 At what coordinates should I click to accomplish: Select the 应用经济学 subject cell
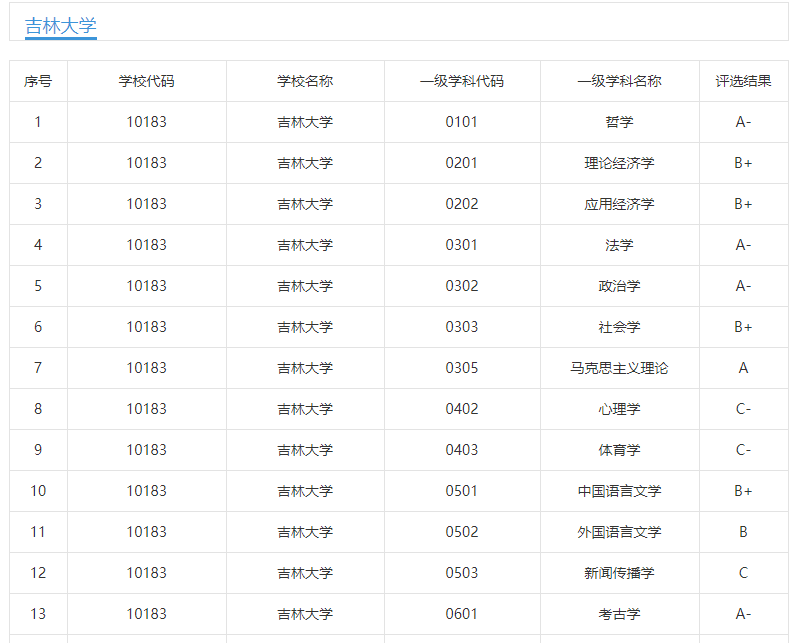(x=620, y=204)
